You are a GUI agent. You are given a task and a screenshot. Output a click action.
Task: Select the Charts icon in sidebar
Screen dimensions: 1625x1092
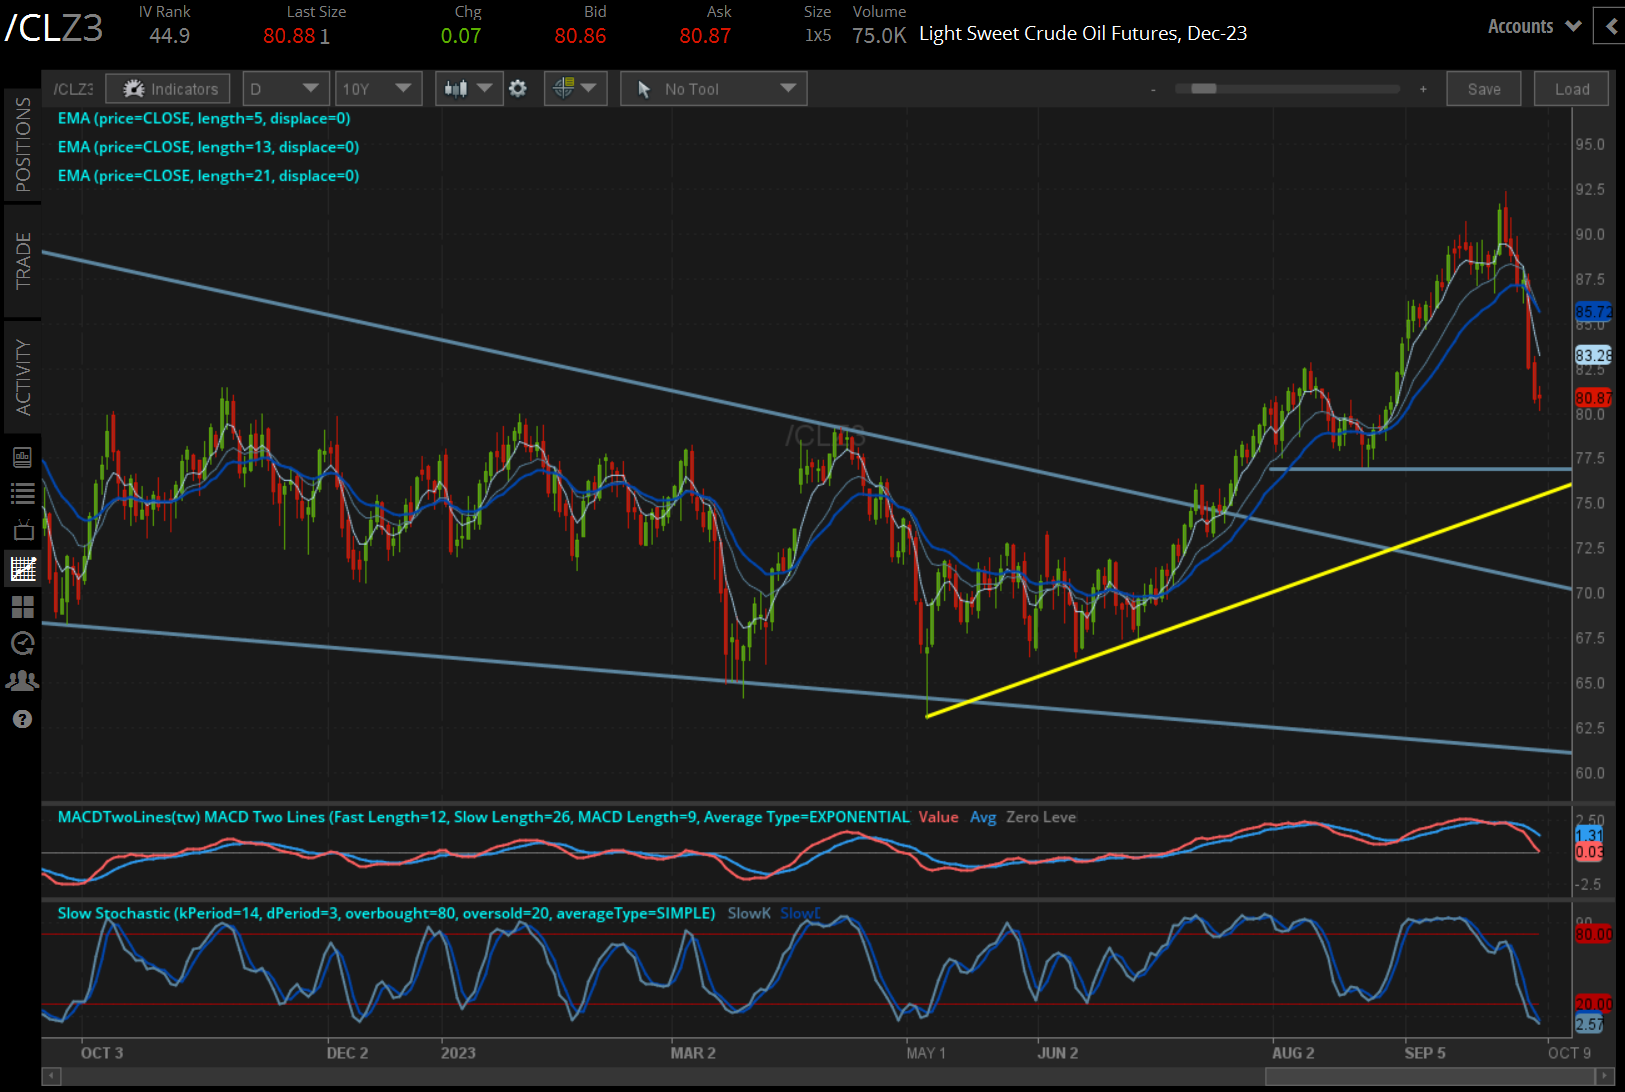[22, 569]
